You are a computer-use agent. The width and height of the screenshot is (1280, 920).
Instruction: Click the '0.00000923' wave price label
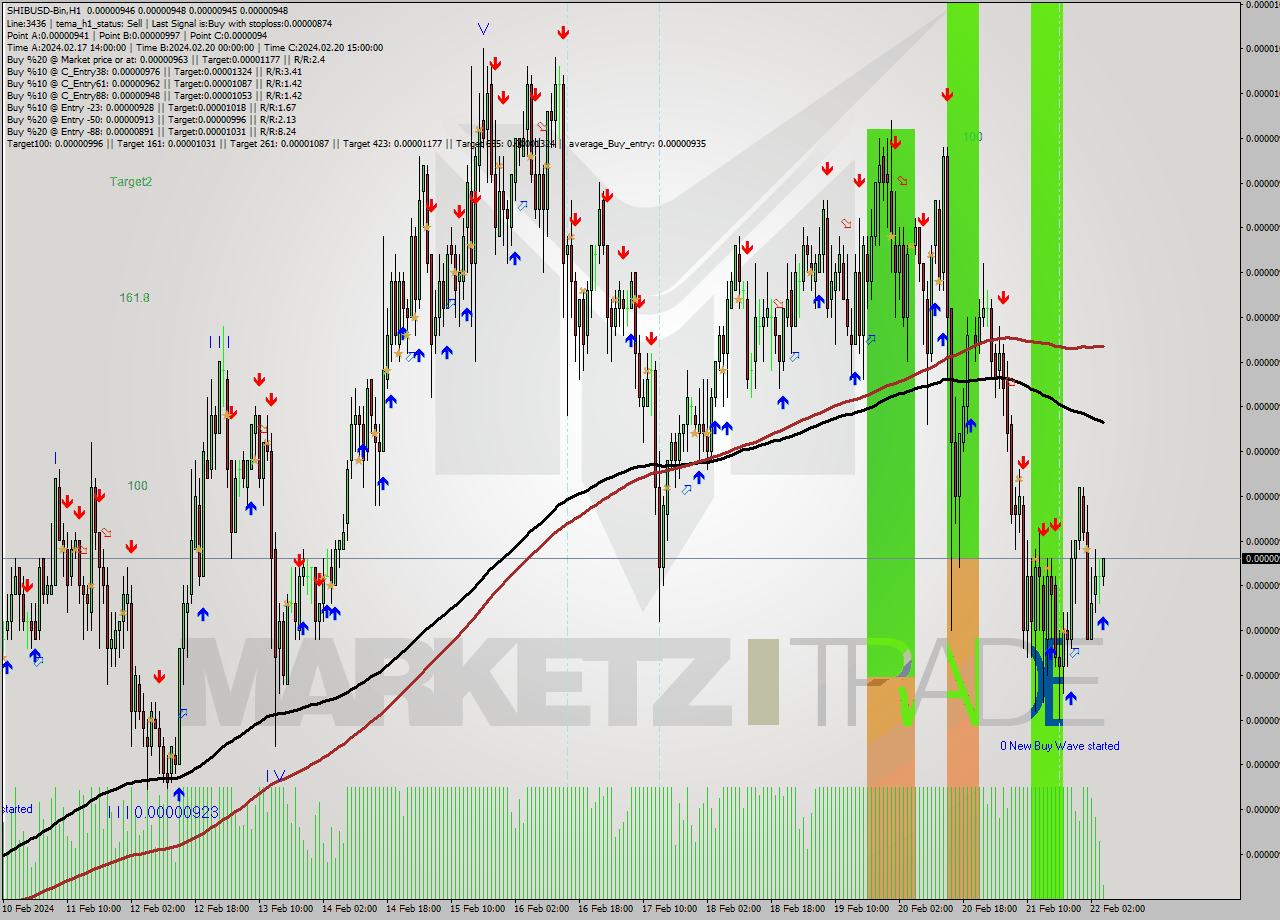click(x=176, y=812)
